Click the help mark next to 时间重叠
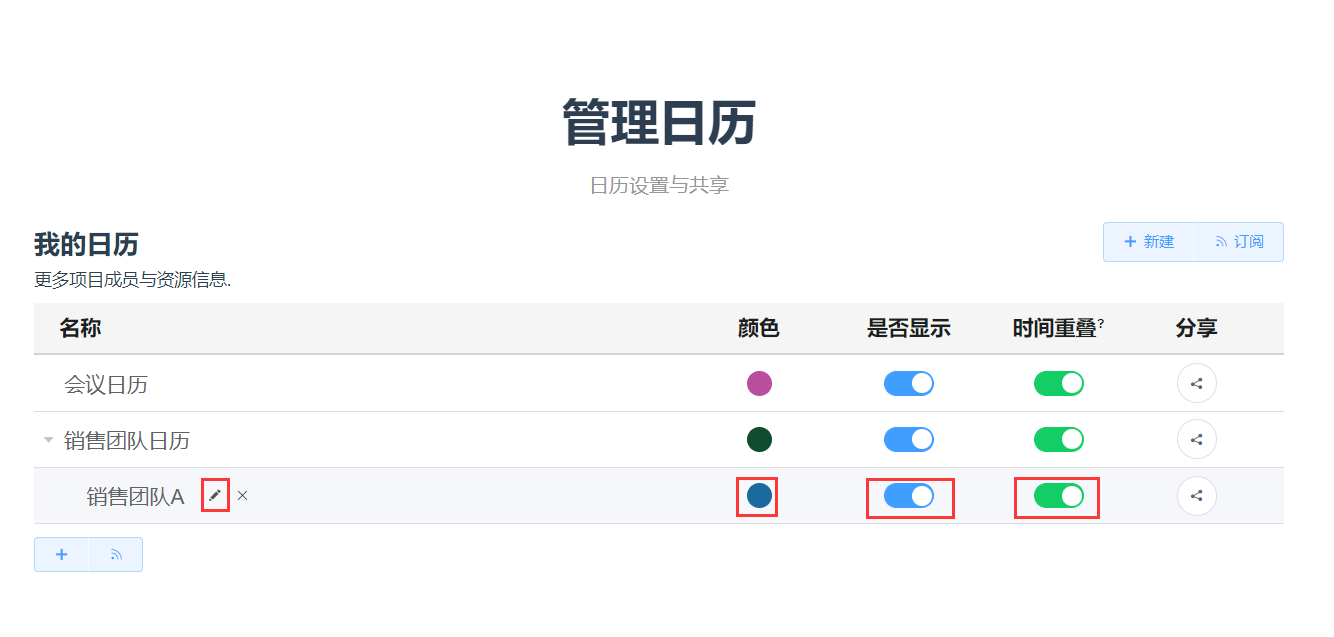 pos(1101,323)
